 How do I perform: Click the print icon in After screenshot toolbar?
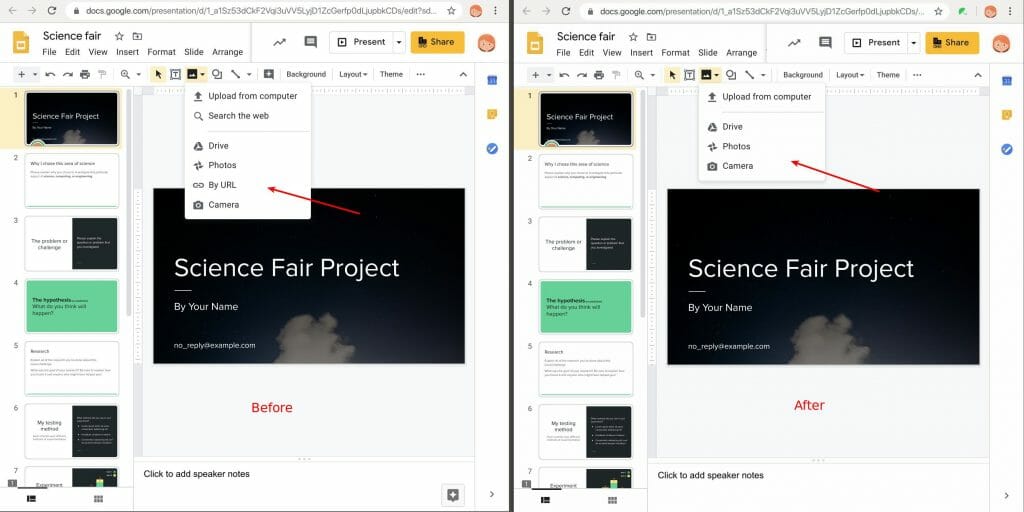[x=599, y=75]
